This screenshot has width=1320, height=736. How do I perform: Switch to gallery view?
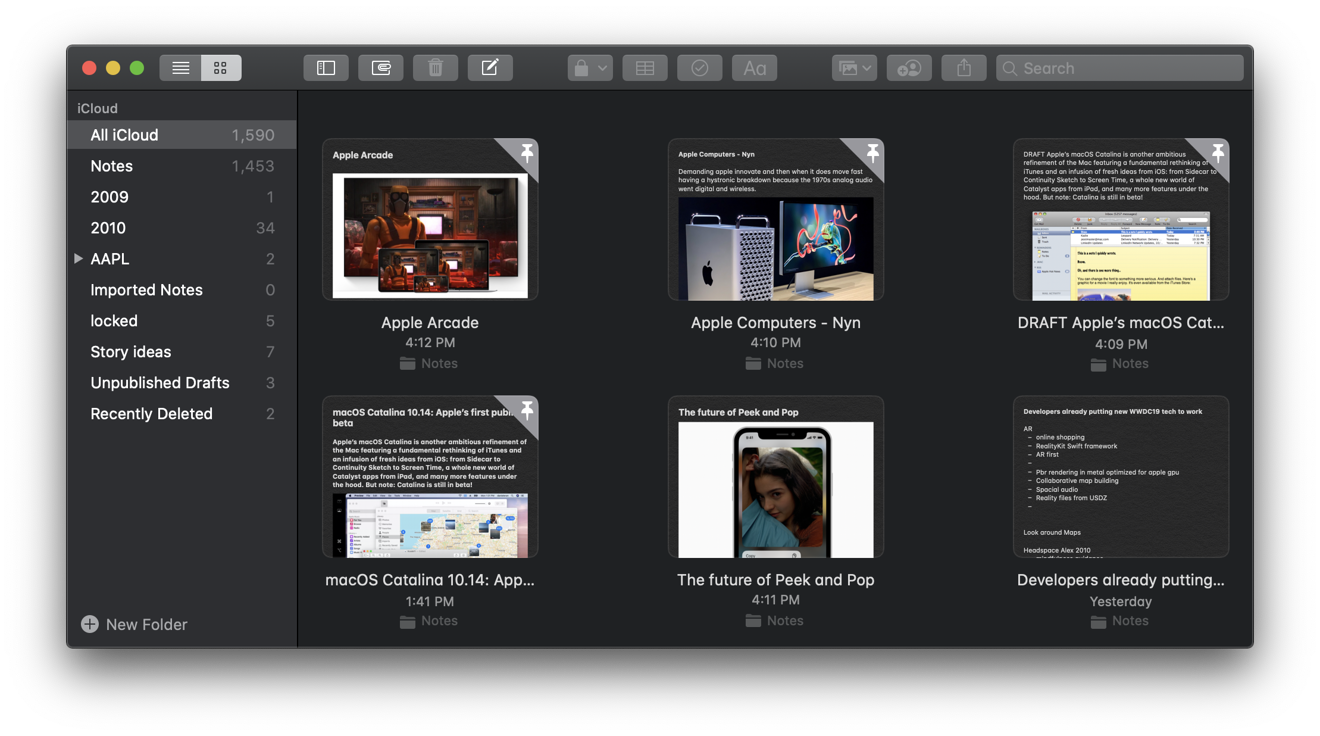coord(220,68)
